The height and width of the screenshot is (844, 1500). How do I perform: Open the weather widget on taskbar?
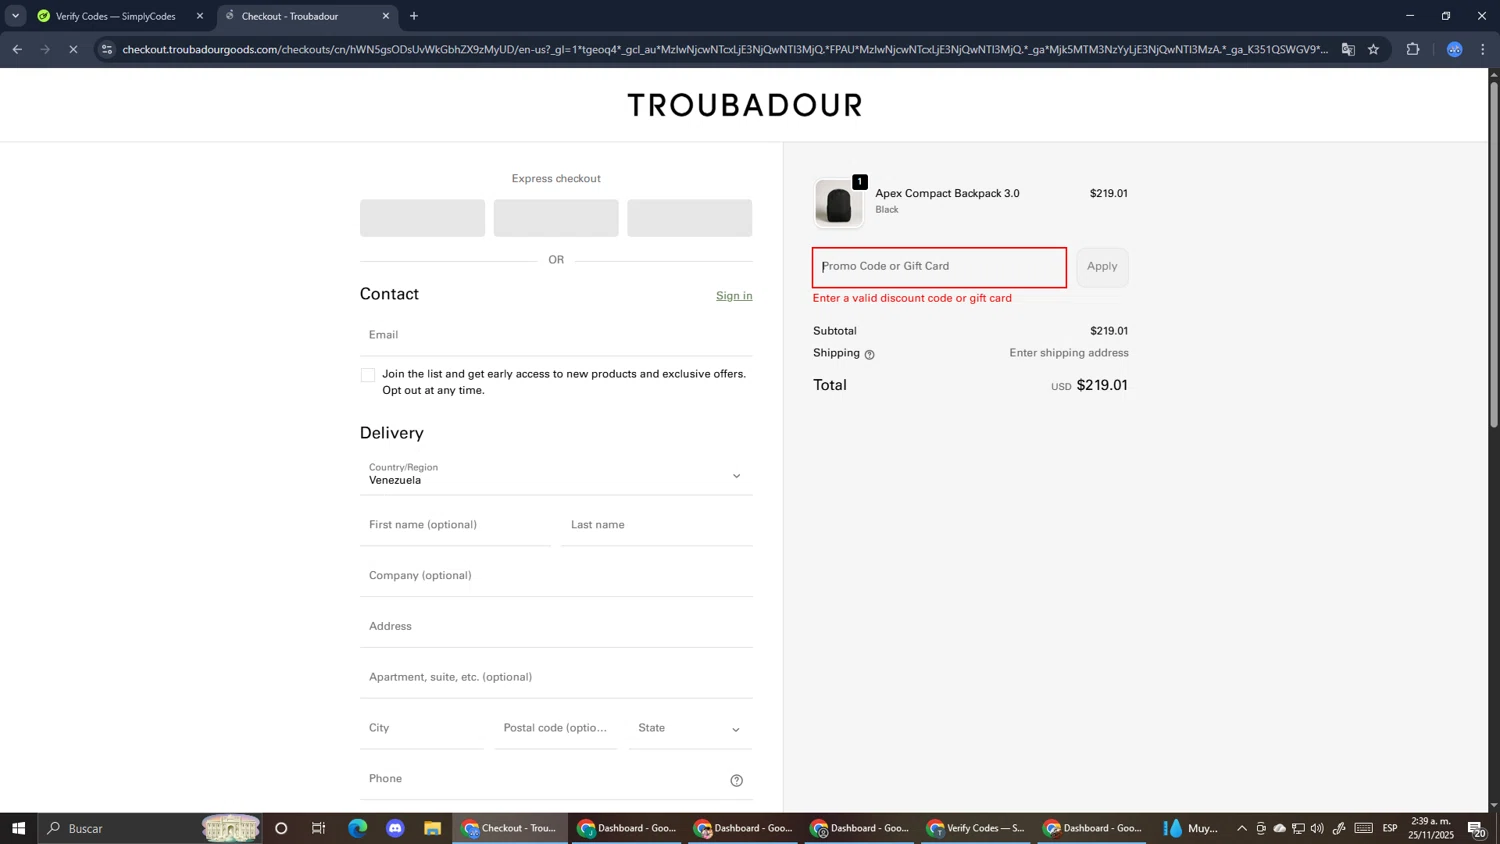point(1191,828)
